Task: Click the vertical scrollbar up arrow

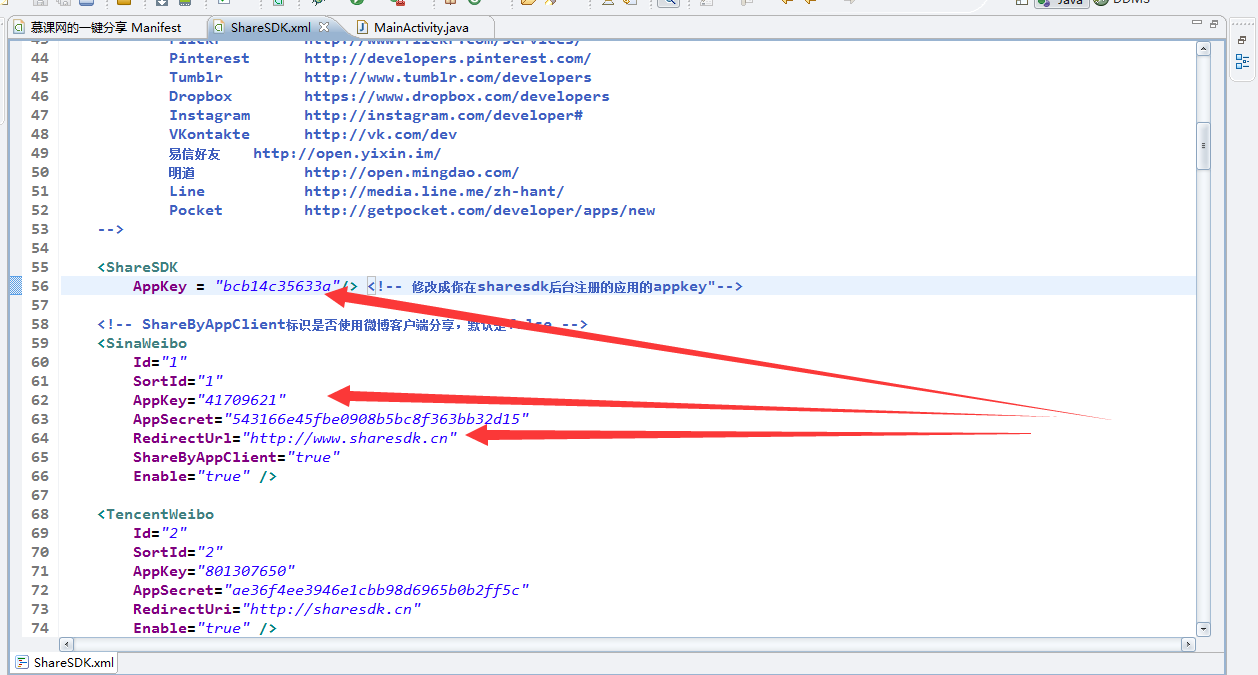Action: click(x=1204, y=46)
